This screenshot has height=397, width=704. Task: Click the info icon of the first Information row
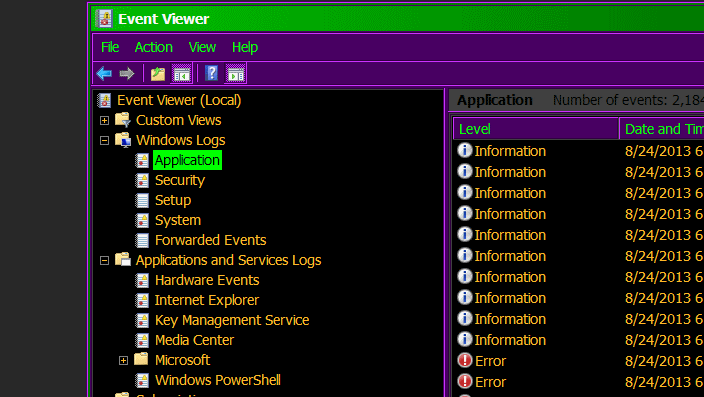tap(465, 150)
